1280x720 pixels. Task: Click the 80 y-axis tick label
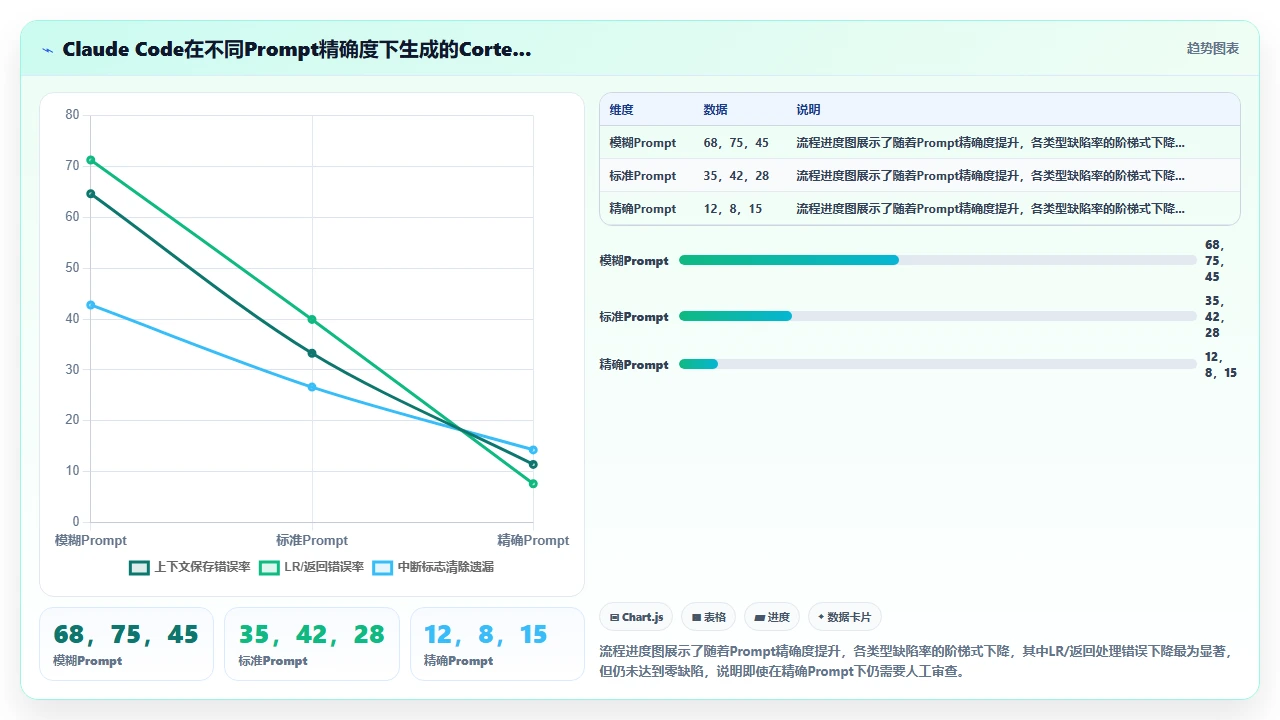[x=72, y=115]
